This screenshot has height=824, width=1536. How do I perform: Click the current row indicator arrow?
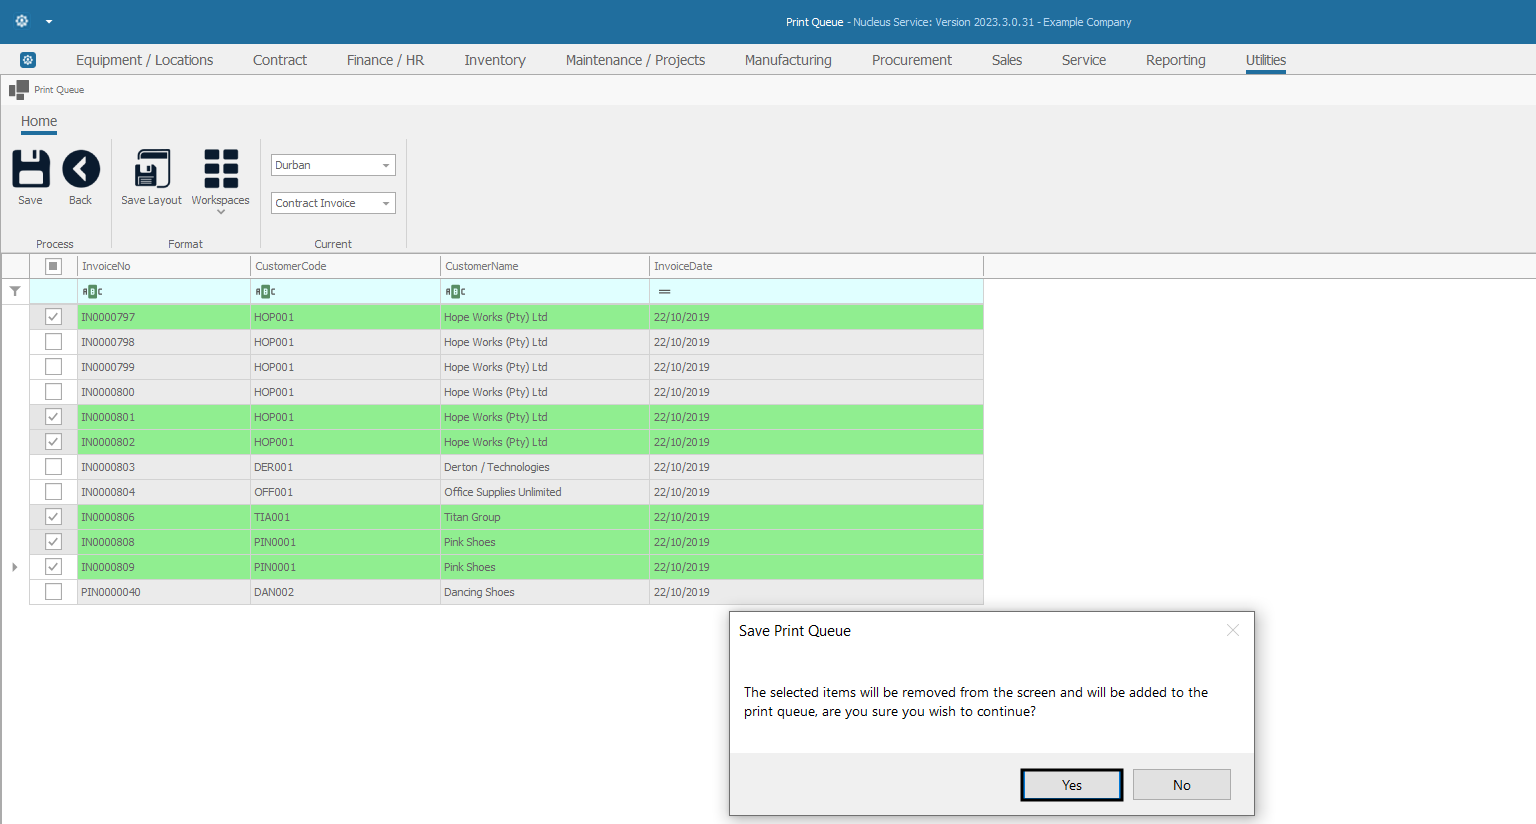coord(15,567)
